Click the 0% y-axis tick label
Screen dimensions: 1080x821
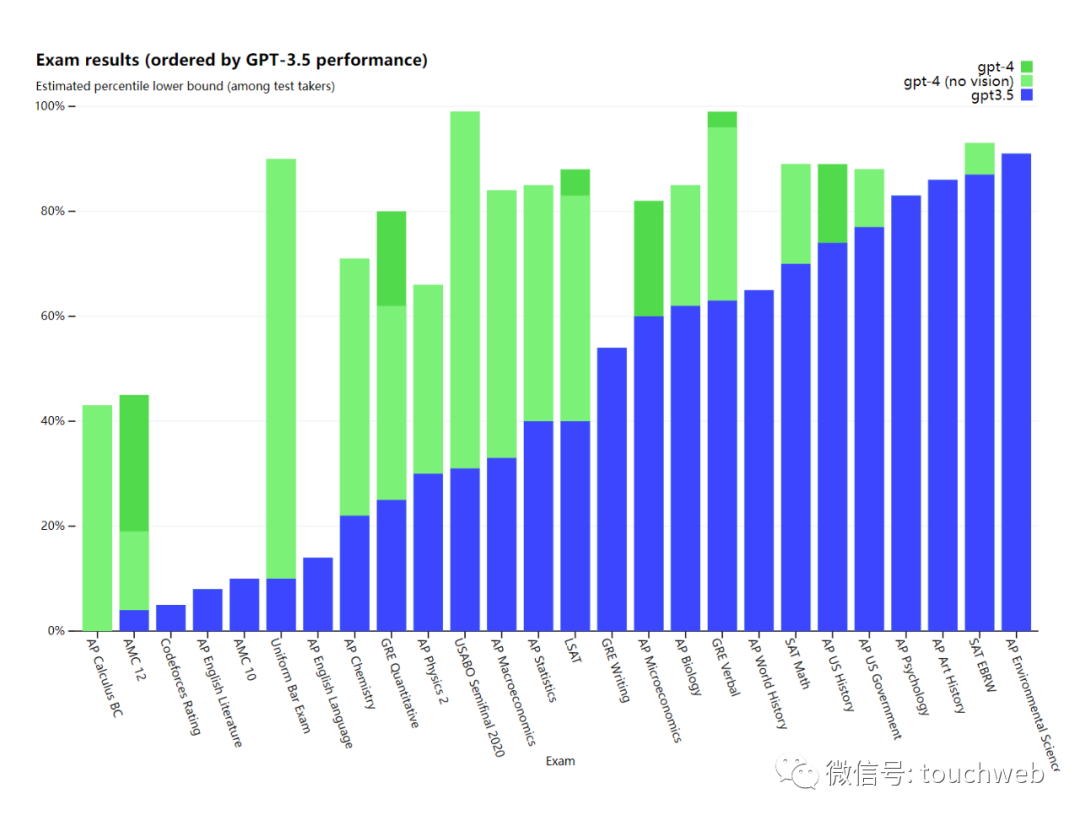56,631
